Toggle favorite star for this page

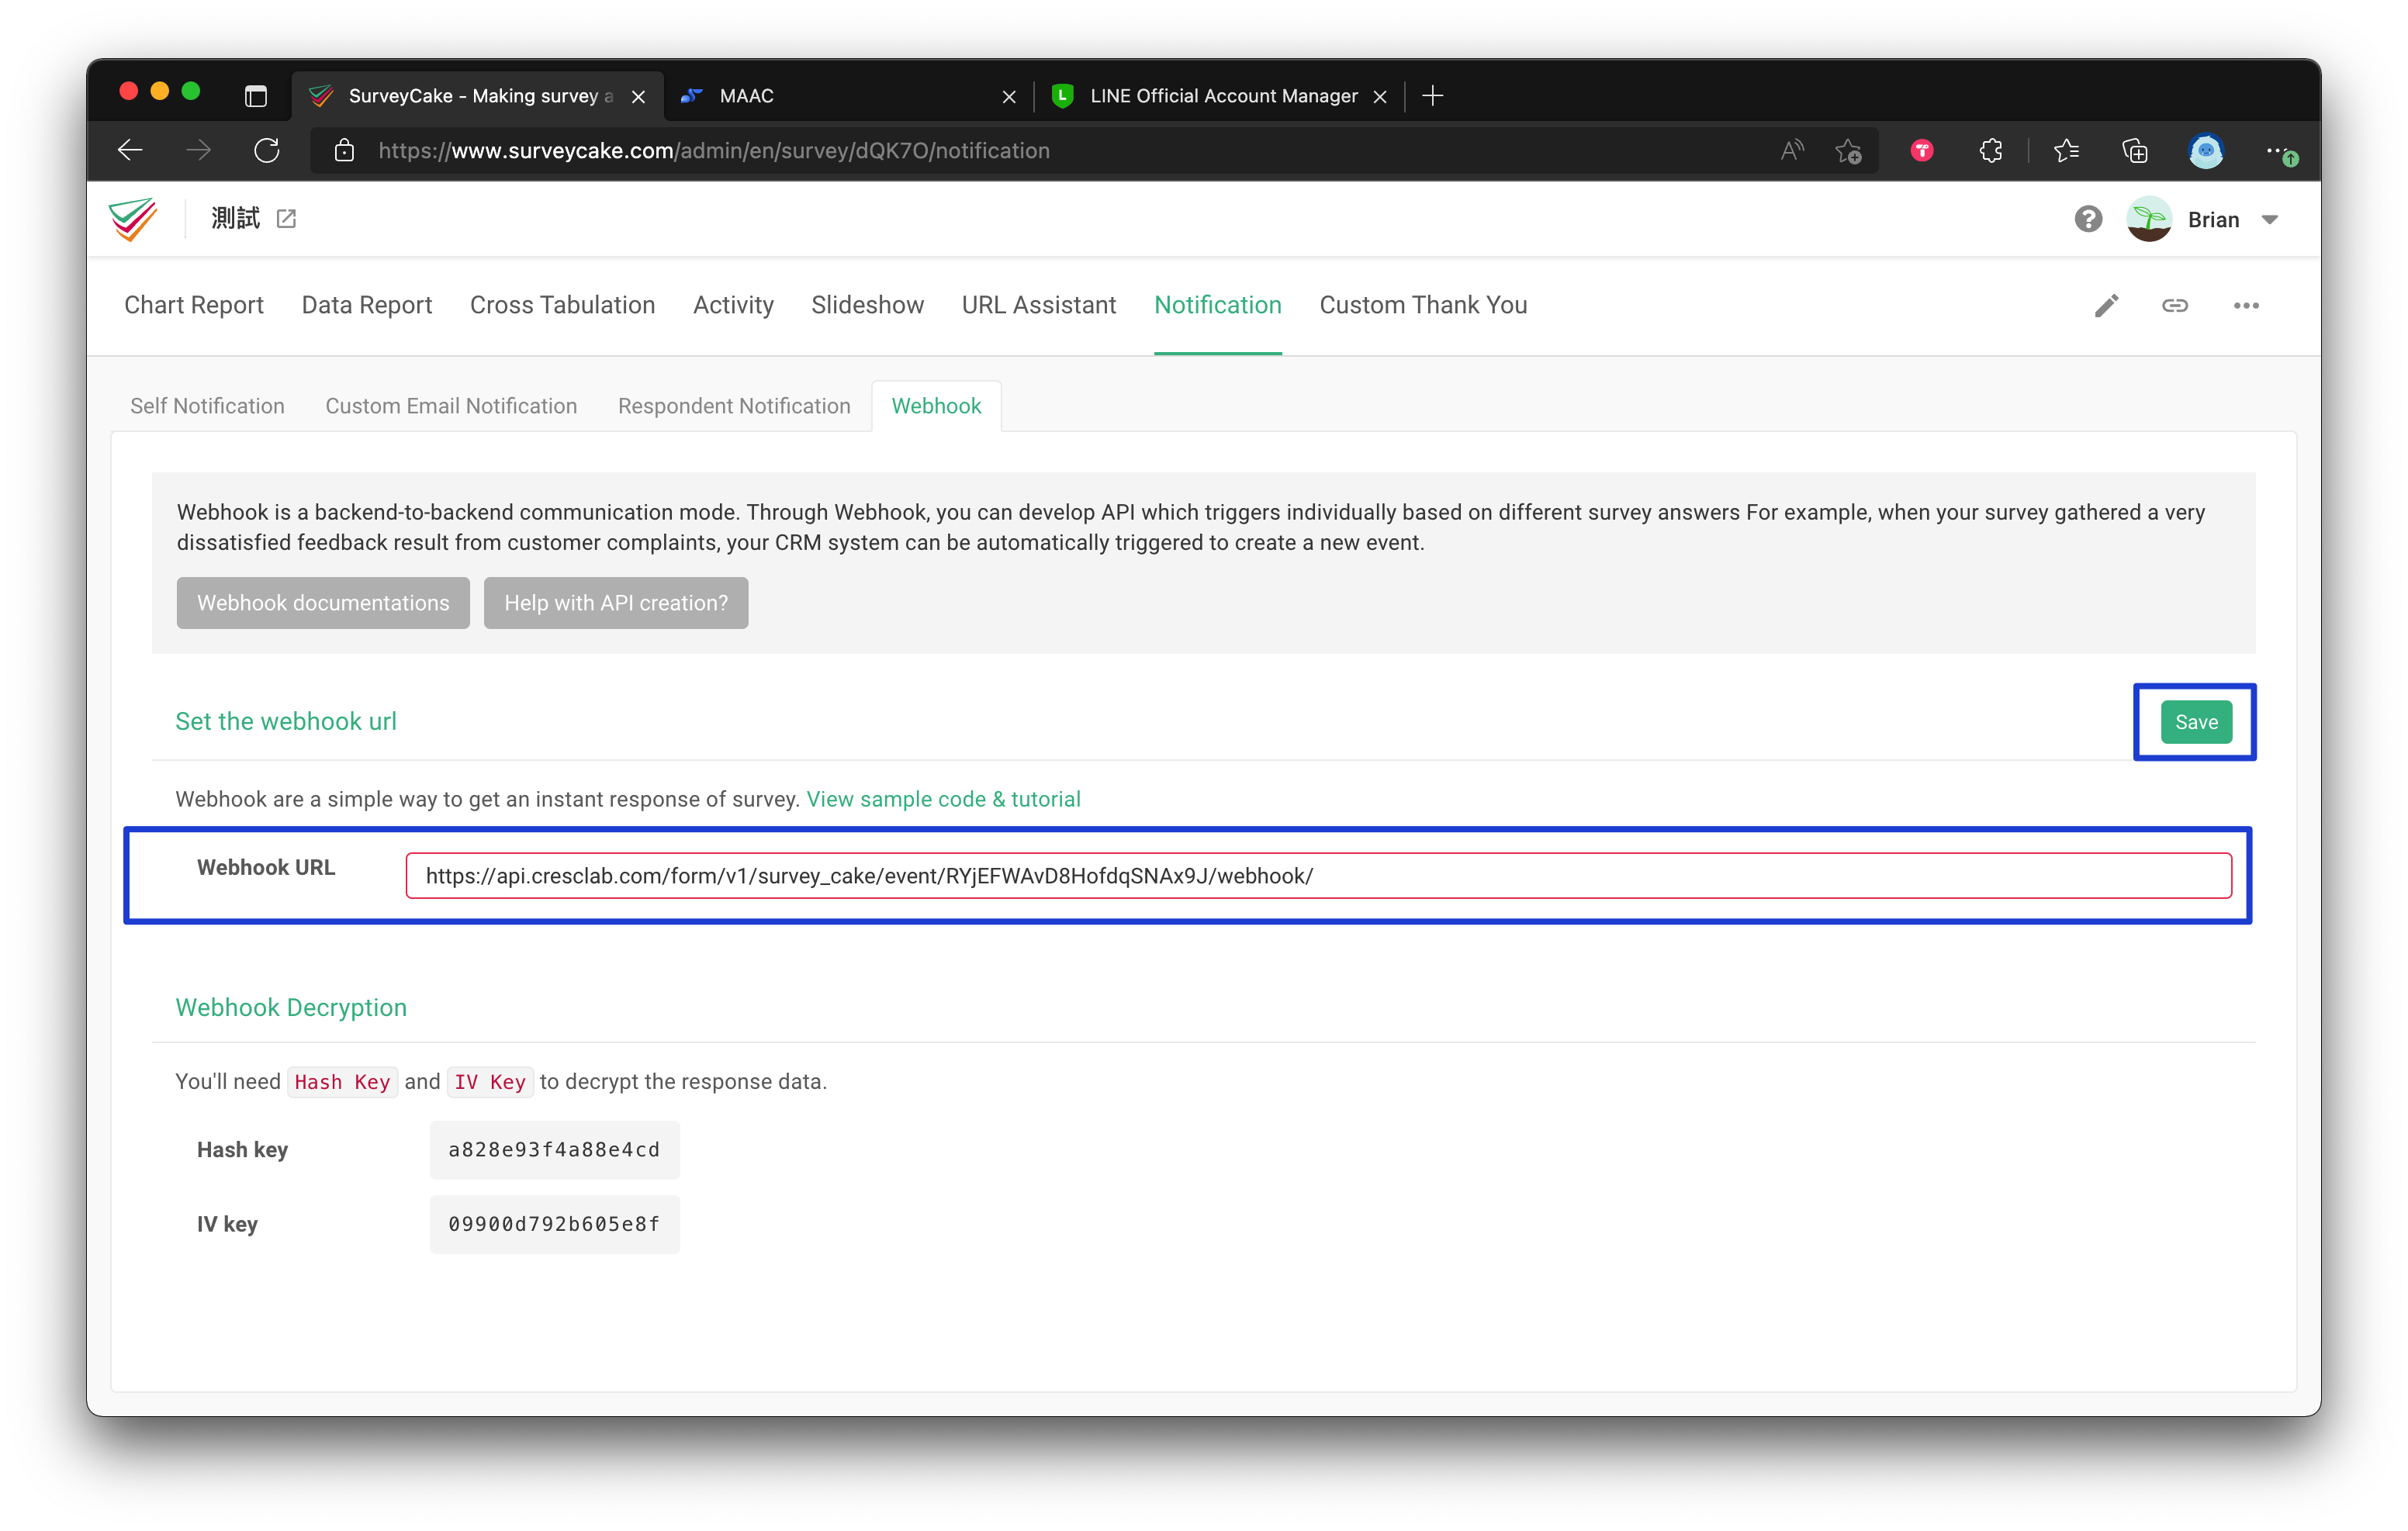pos(1849,151)
